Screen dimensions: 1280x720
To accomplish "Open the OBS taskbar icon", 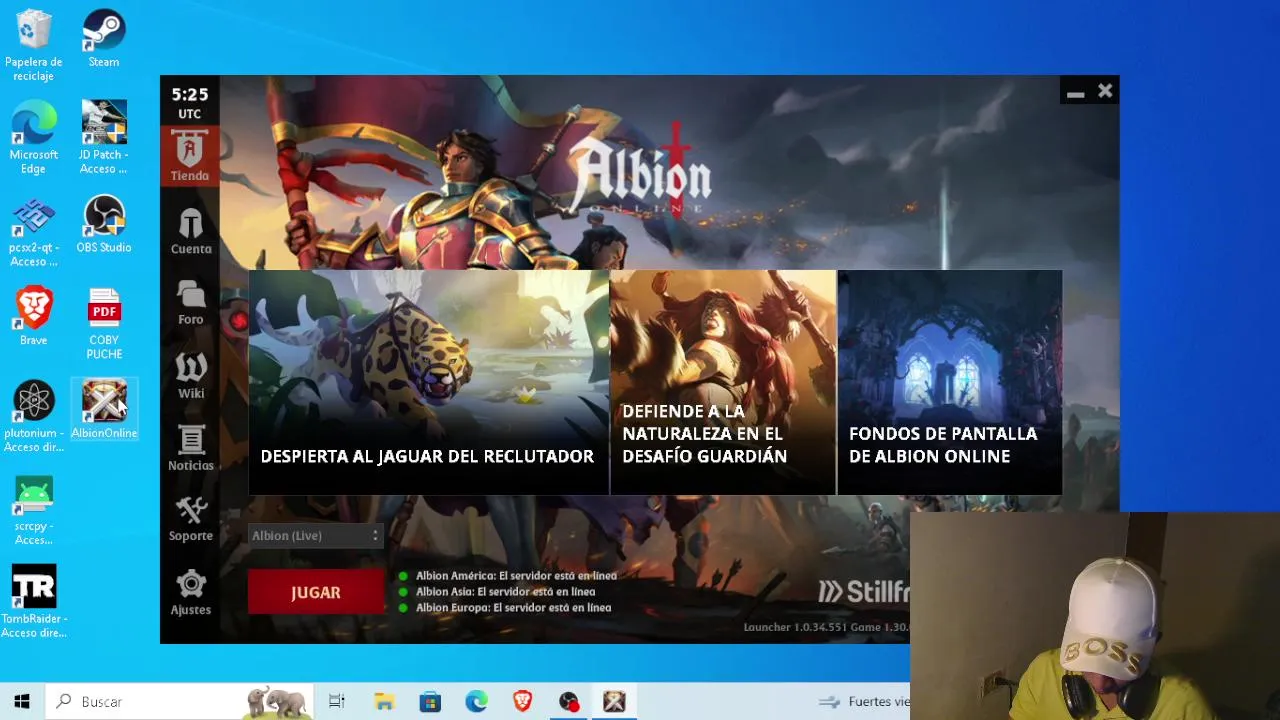I will (568, 702).
